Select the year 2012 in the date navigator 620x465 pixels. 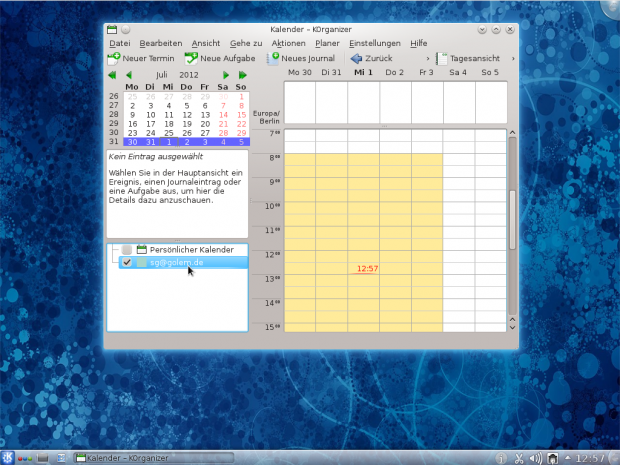point(189,75)
